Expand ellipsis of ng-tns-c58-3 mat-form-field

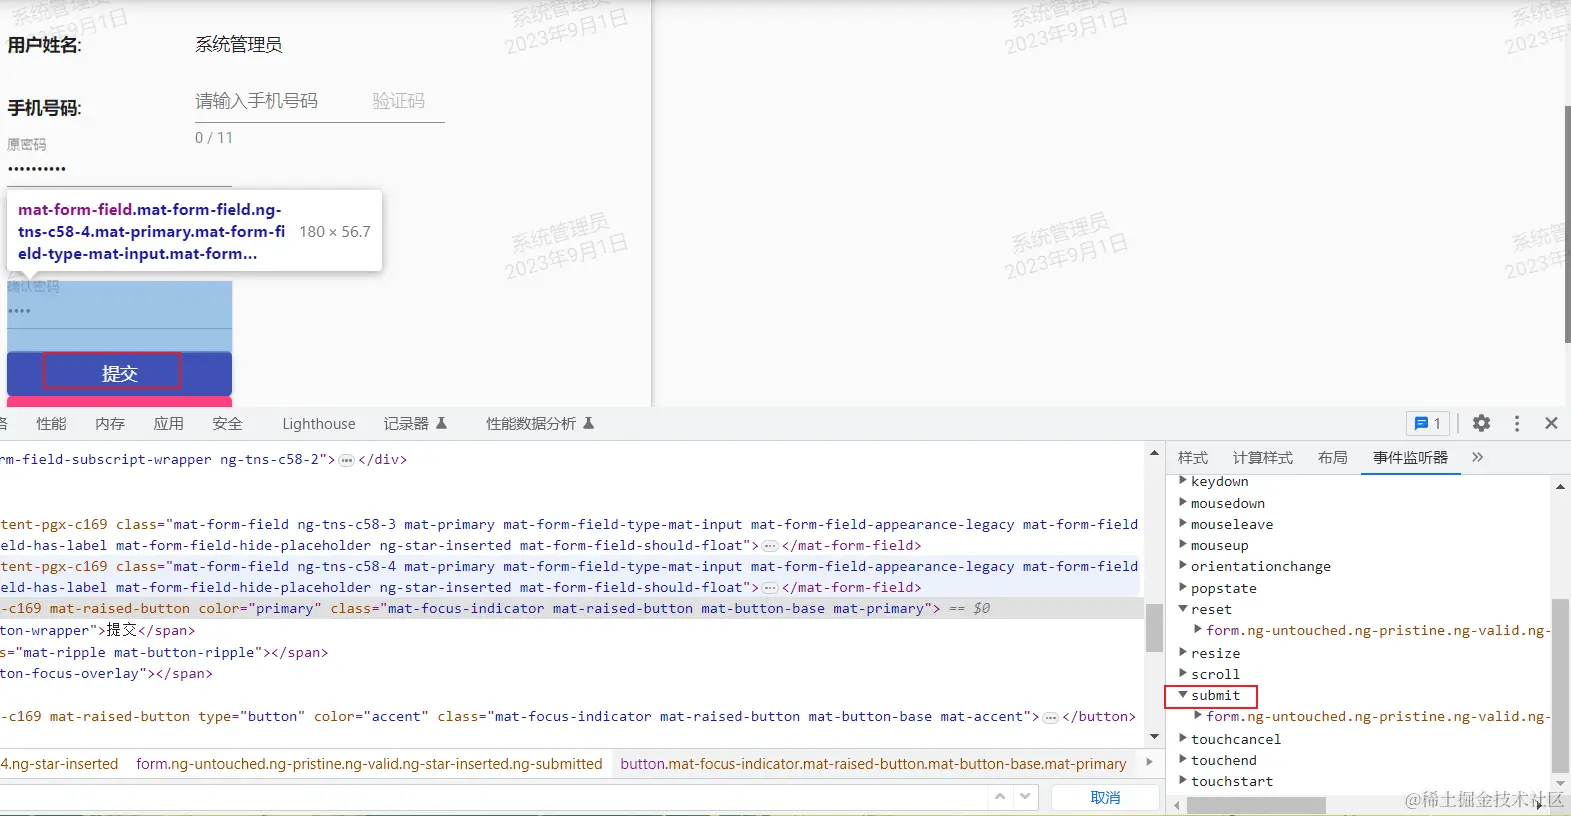[770, 546]
